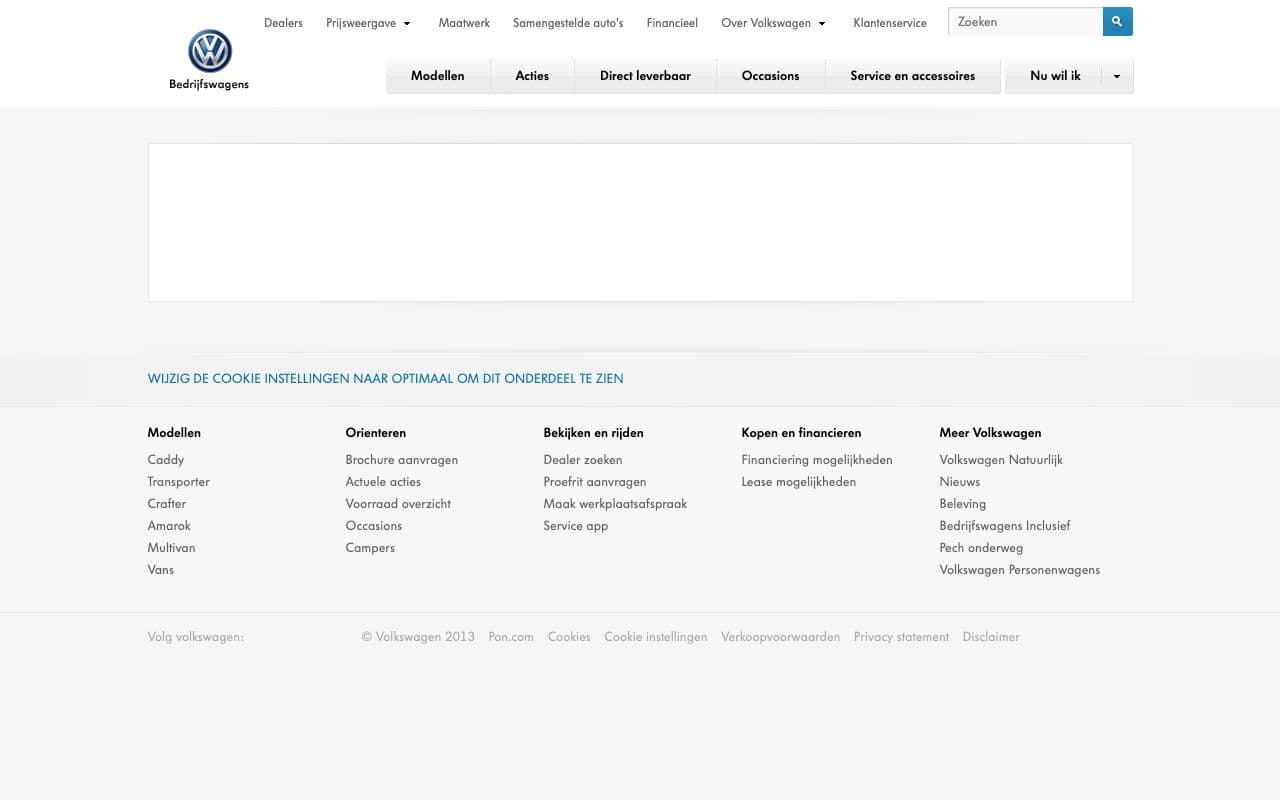Expand the Over Volkswagen menu
The height and width of the screenshot is (800, 1280).
point(773,23)
